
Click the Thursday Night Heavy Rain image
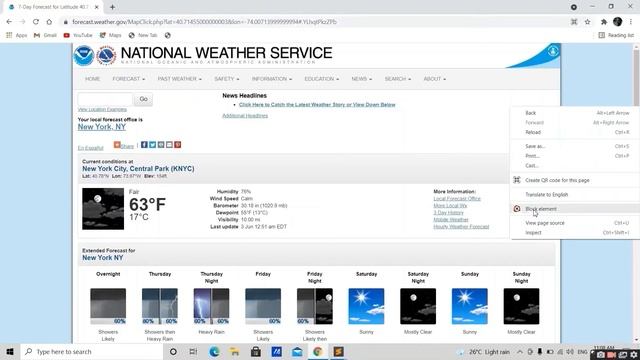211,306
